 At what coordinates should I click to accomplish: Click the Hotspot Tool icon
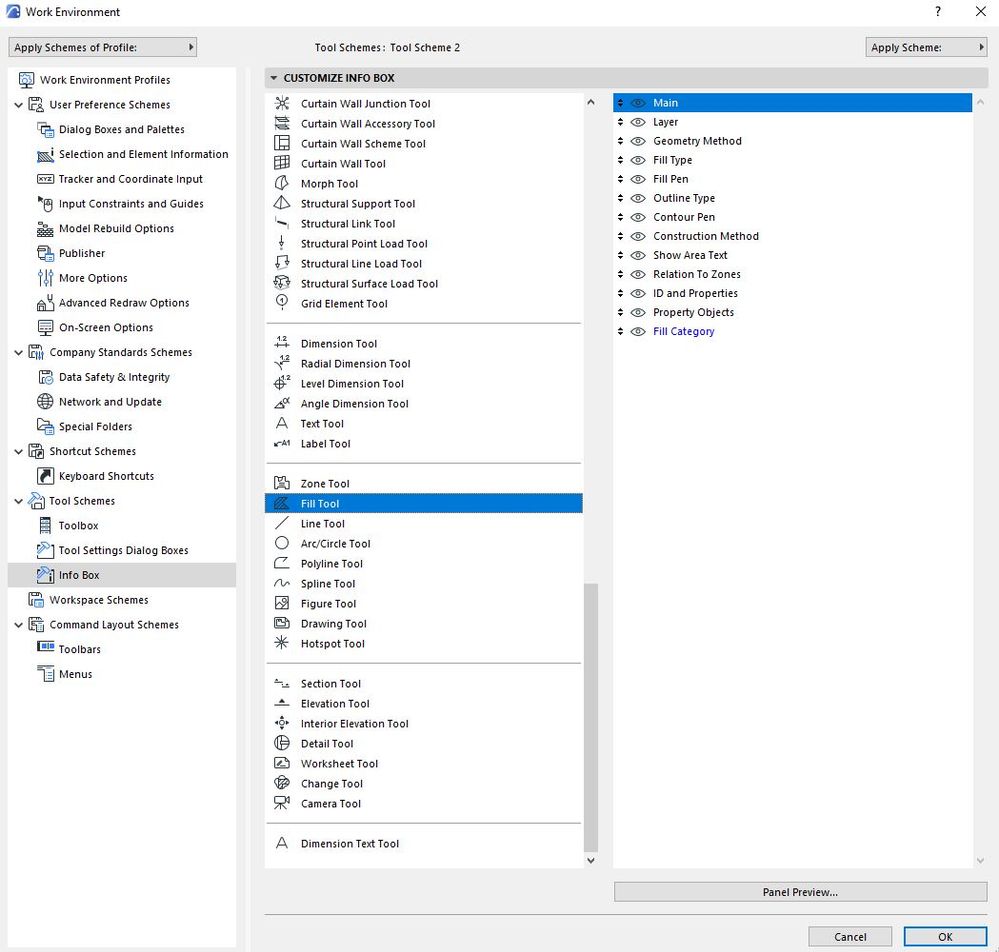pos(282,643)
